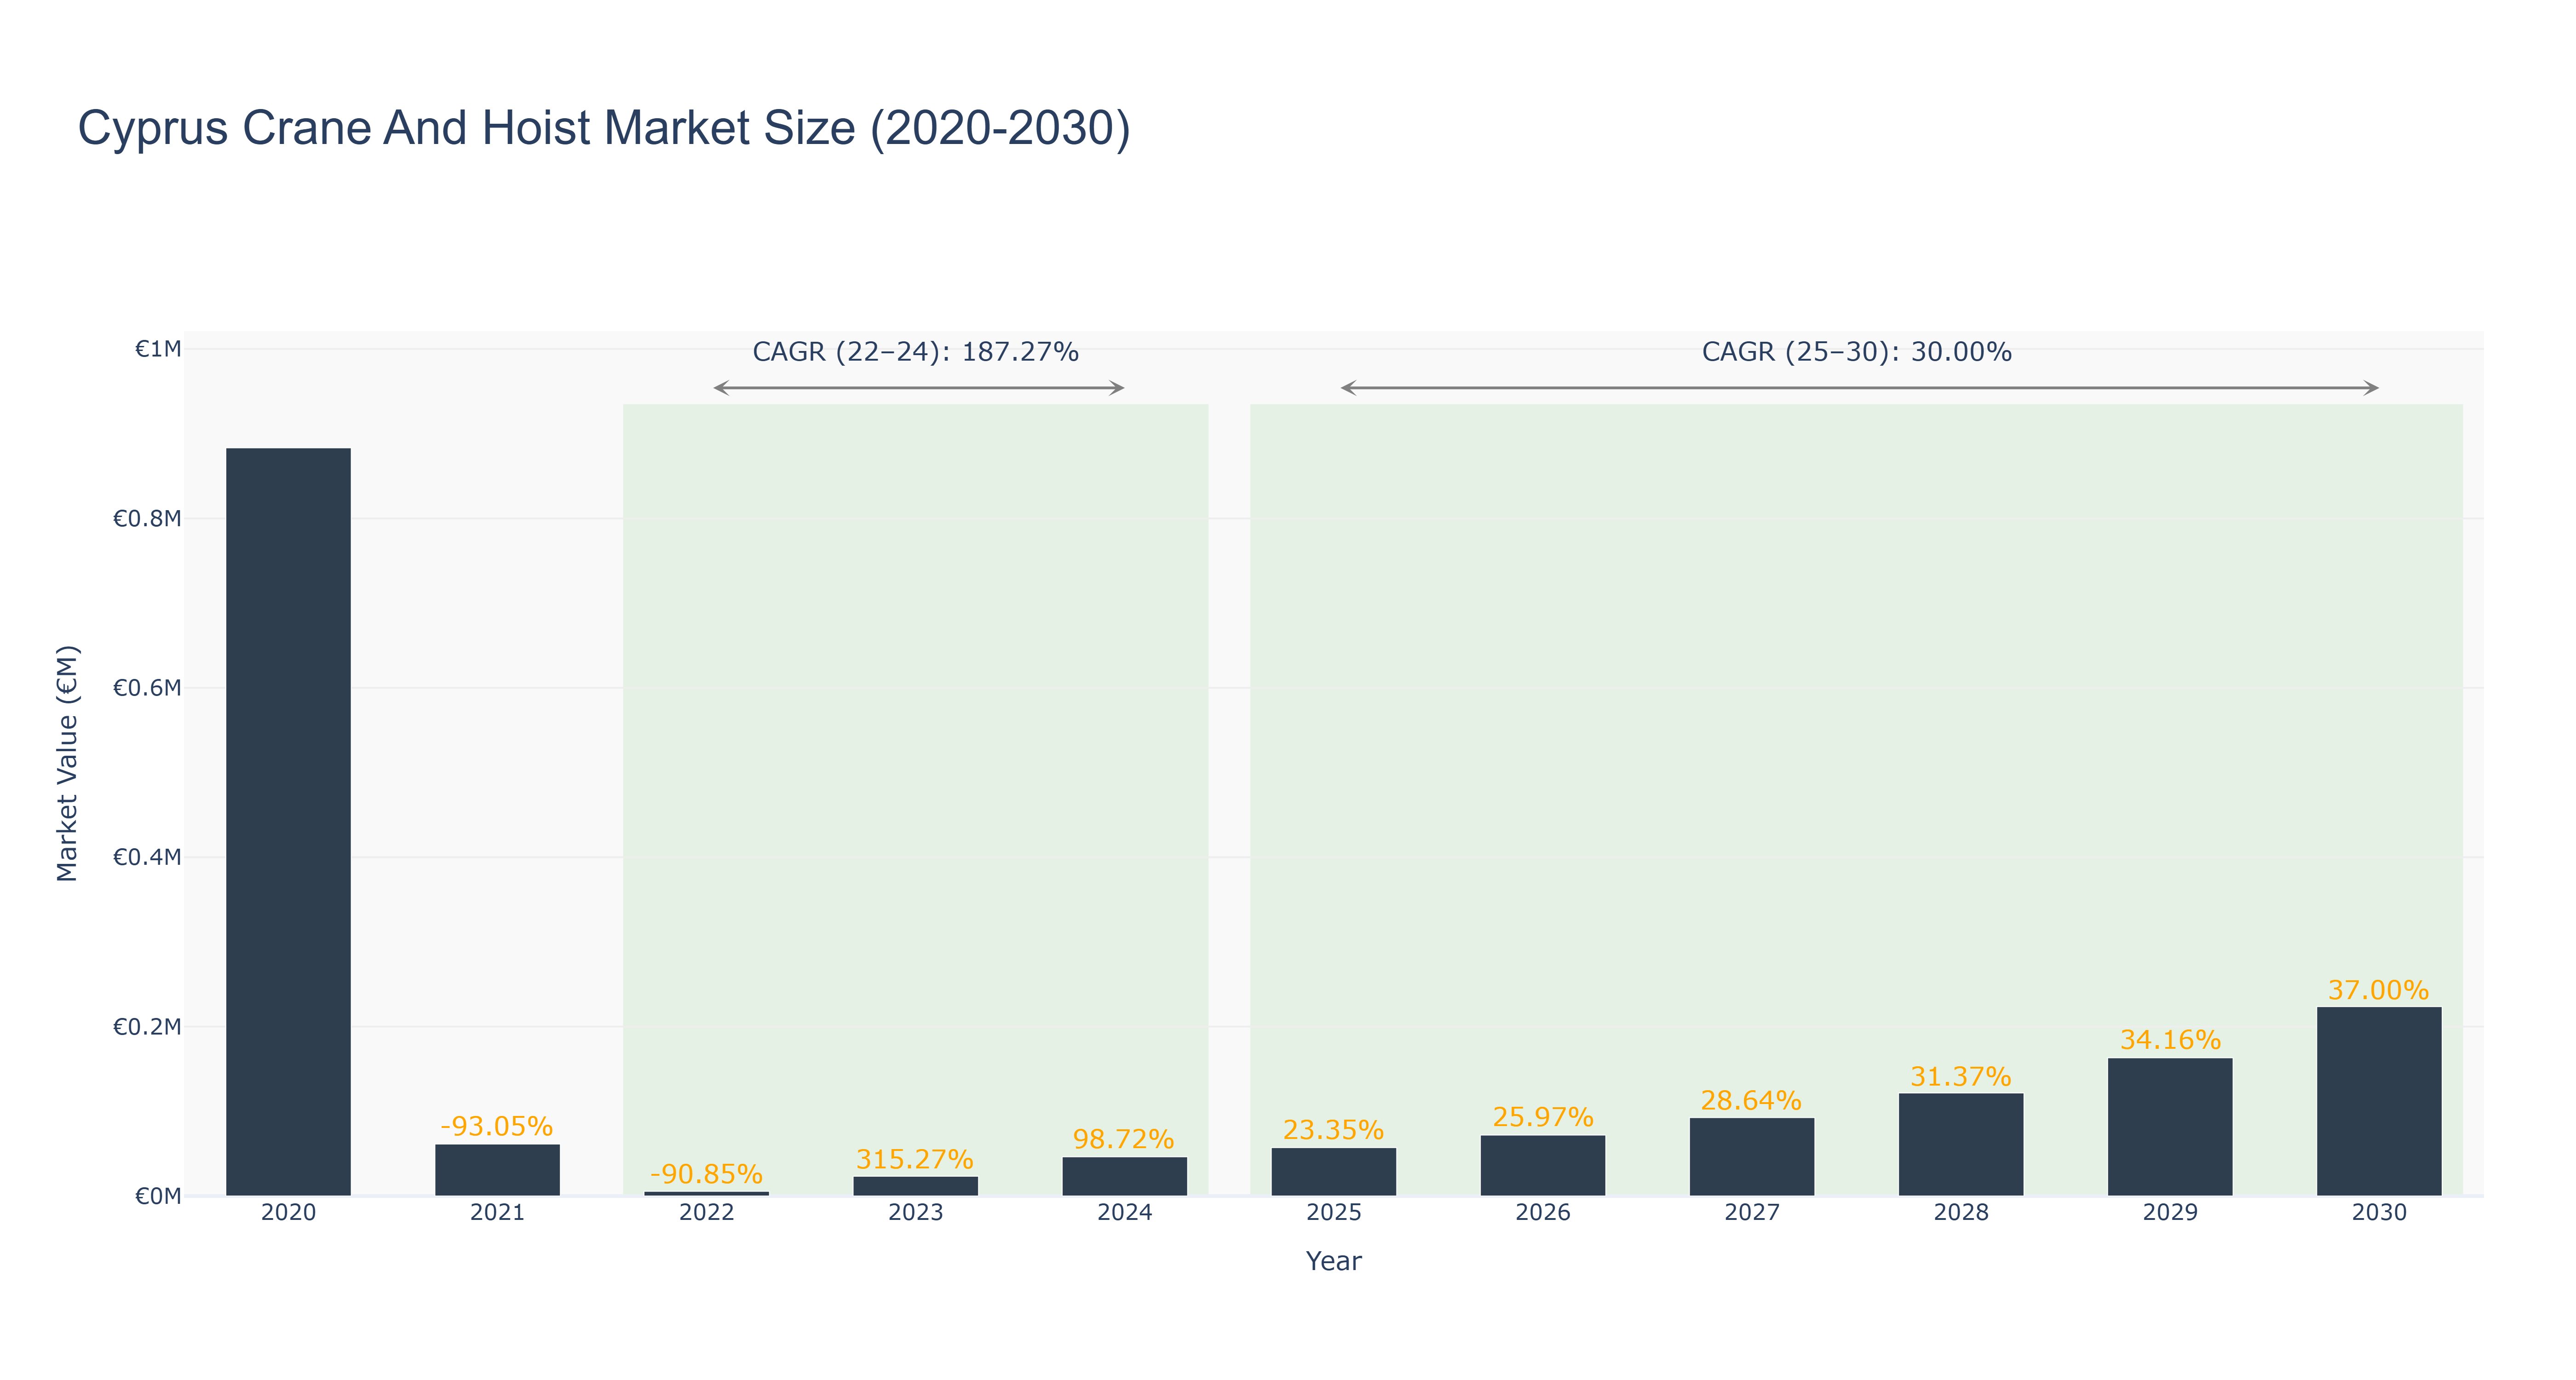Click the 2029 bar
2576x1380 pixels.
coord(2170,1127)
